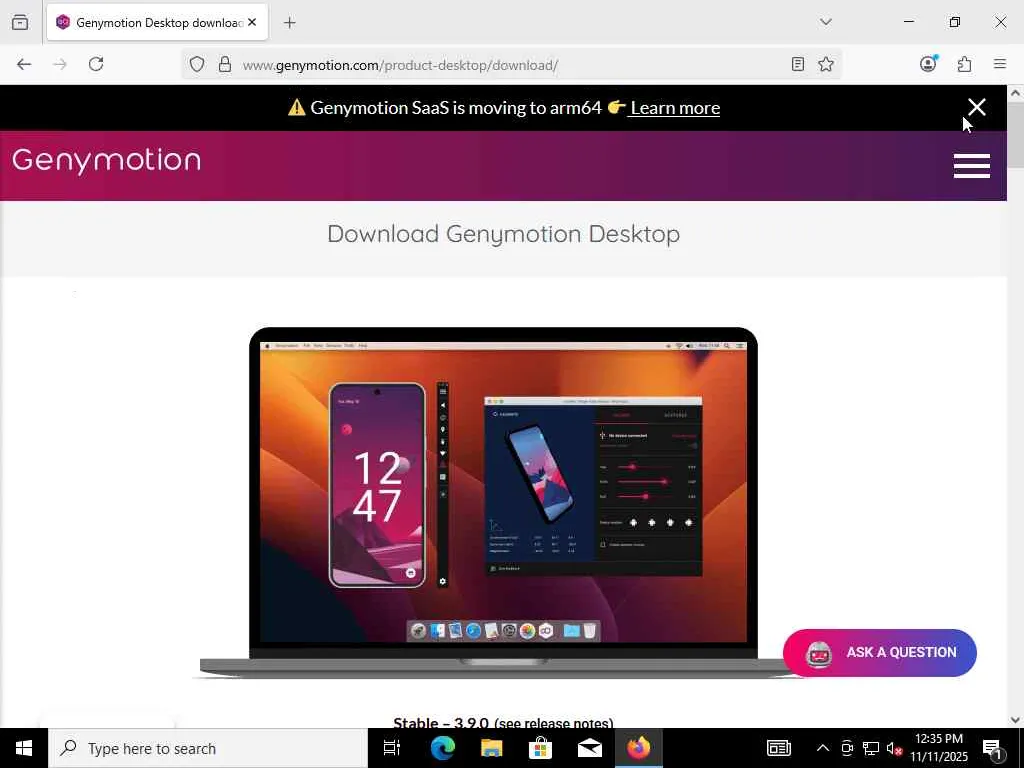Open the muted volume tray icon
1024x768 pixels.
tap(894, 748)
